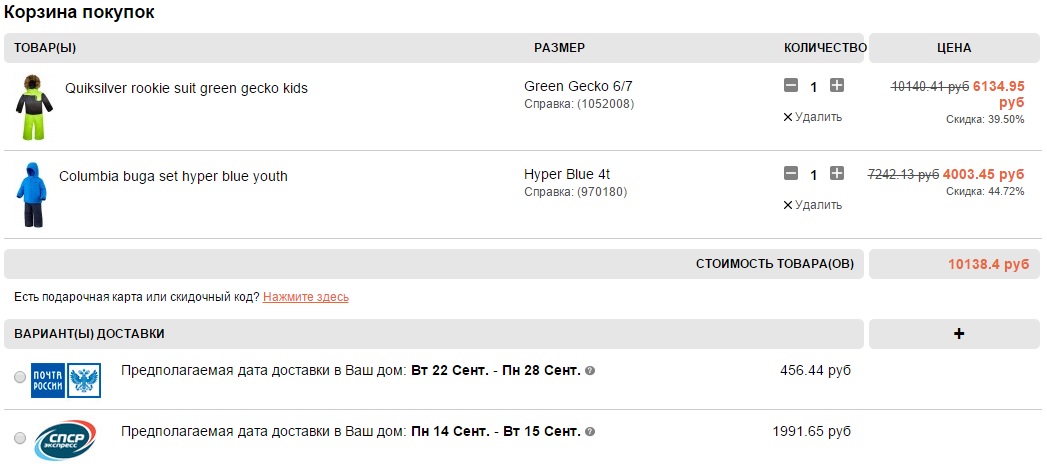View blue Columbia set thumbnail

(30, 194)
